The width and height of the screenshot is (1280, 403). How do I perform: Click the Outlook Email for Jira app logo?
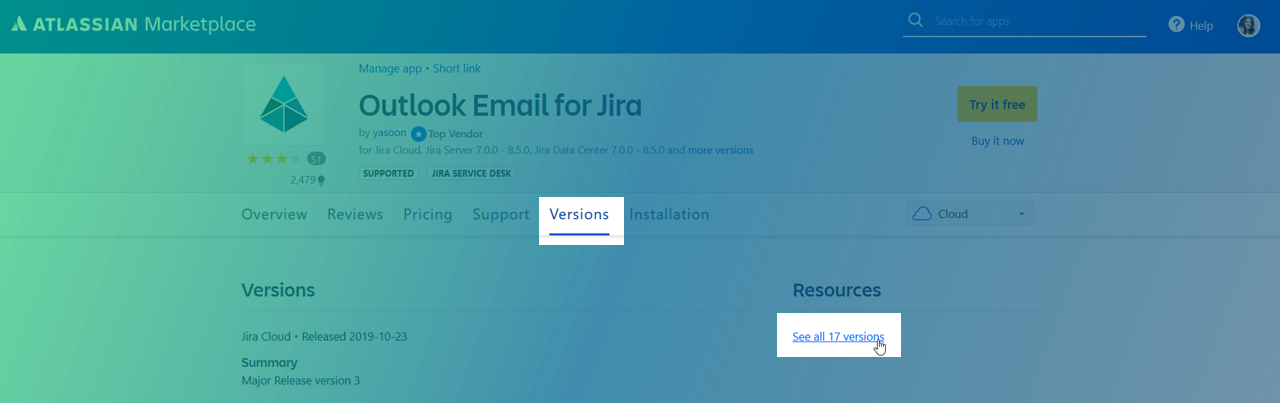click(x=283, y=104)
